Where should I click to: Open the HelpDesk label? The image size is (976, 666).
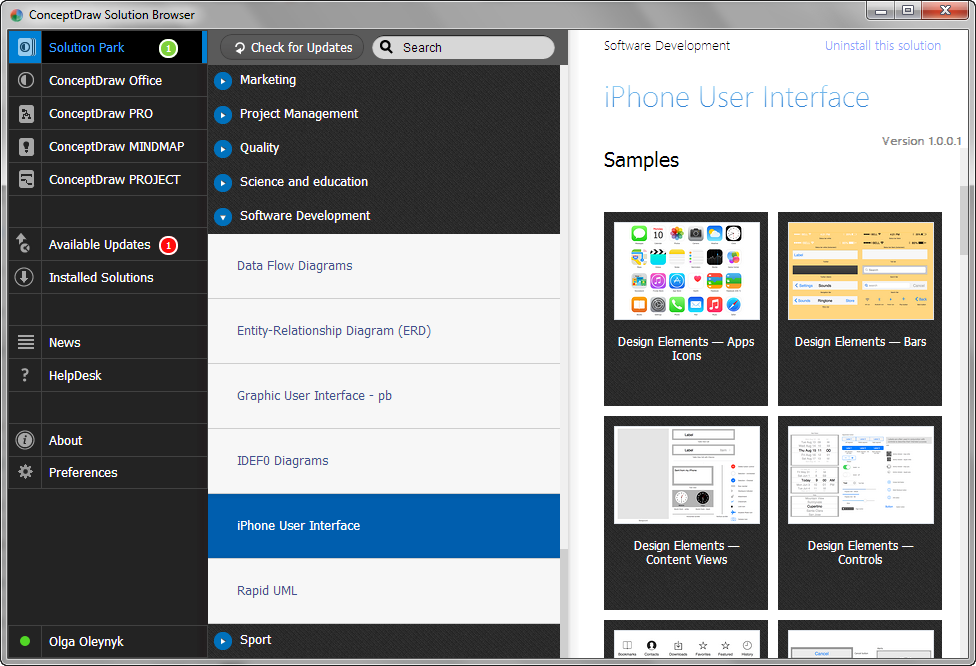75,375
